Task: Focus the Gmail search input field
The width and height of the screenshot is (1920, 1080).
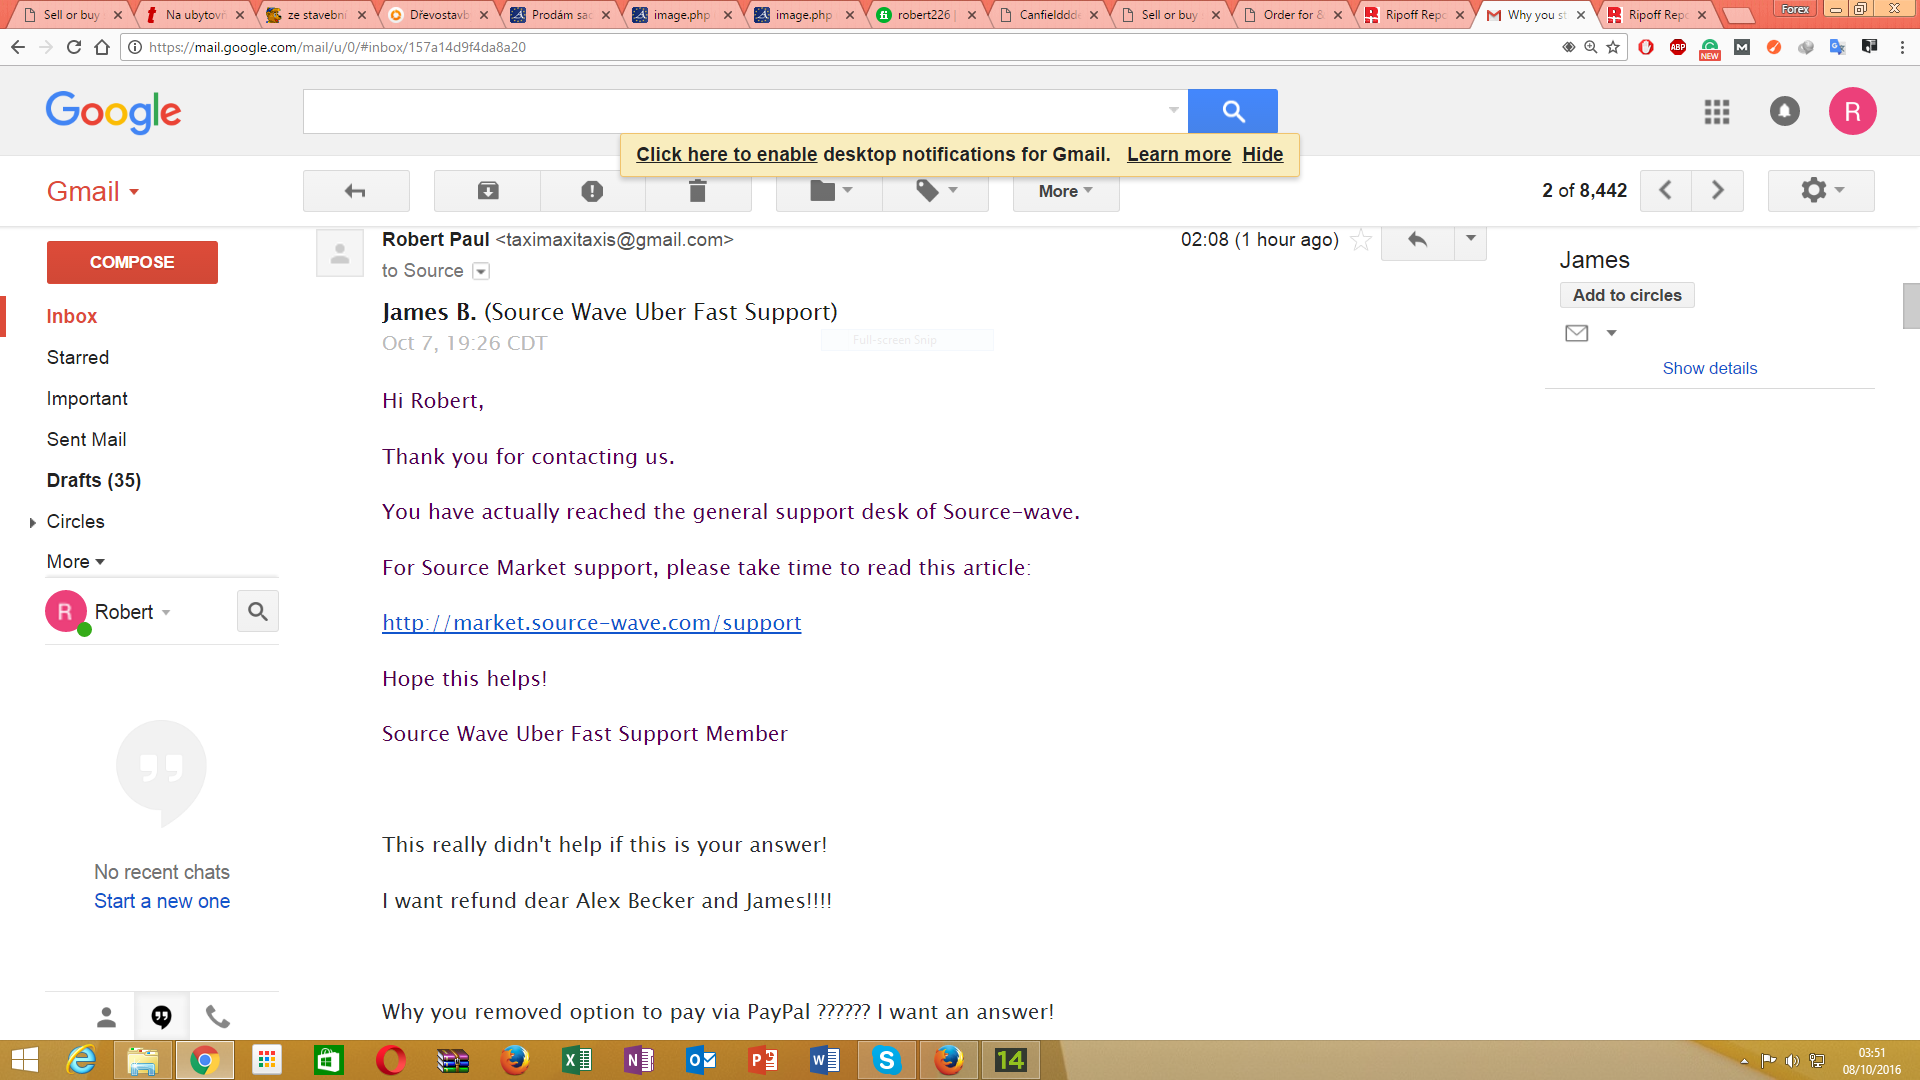Action: 735,111
